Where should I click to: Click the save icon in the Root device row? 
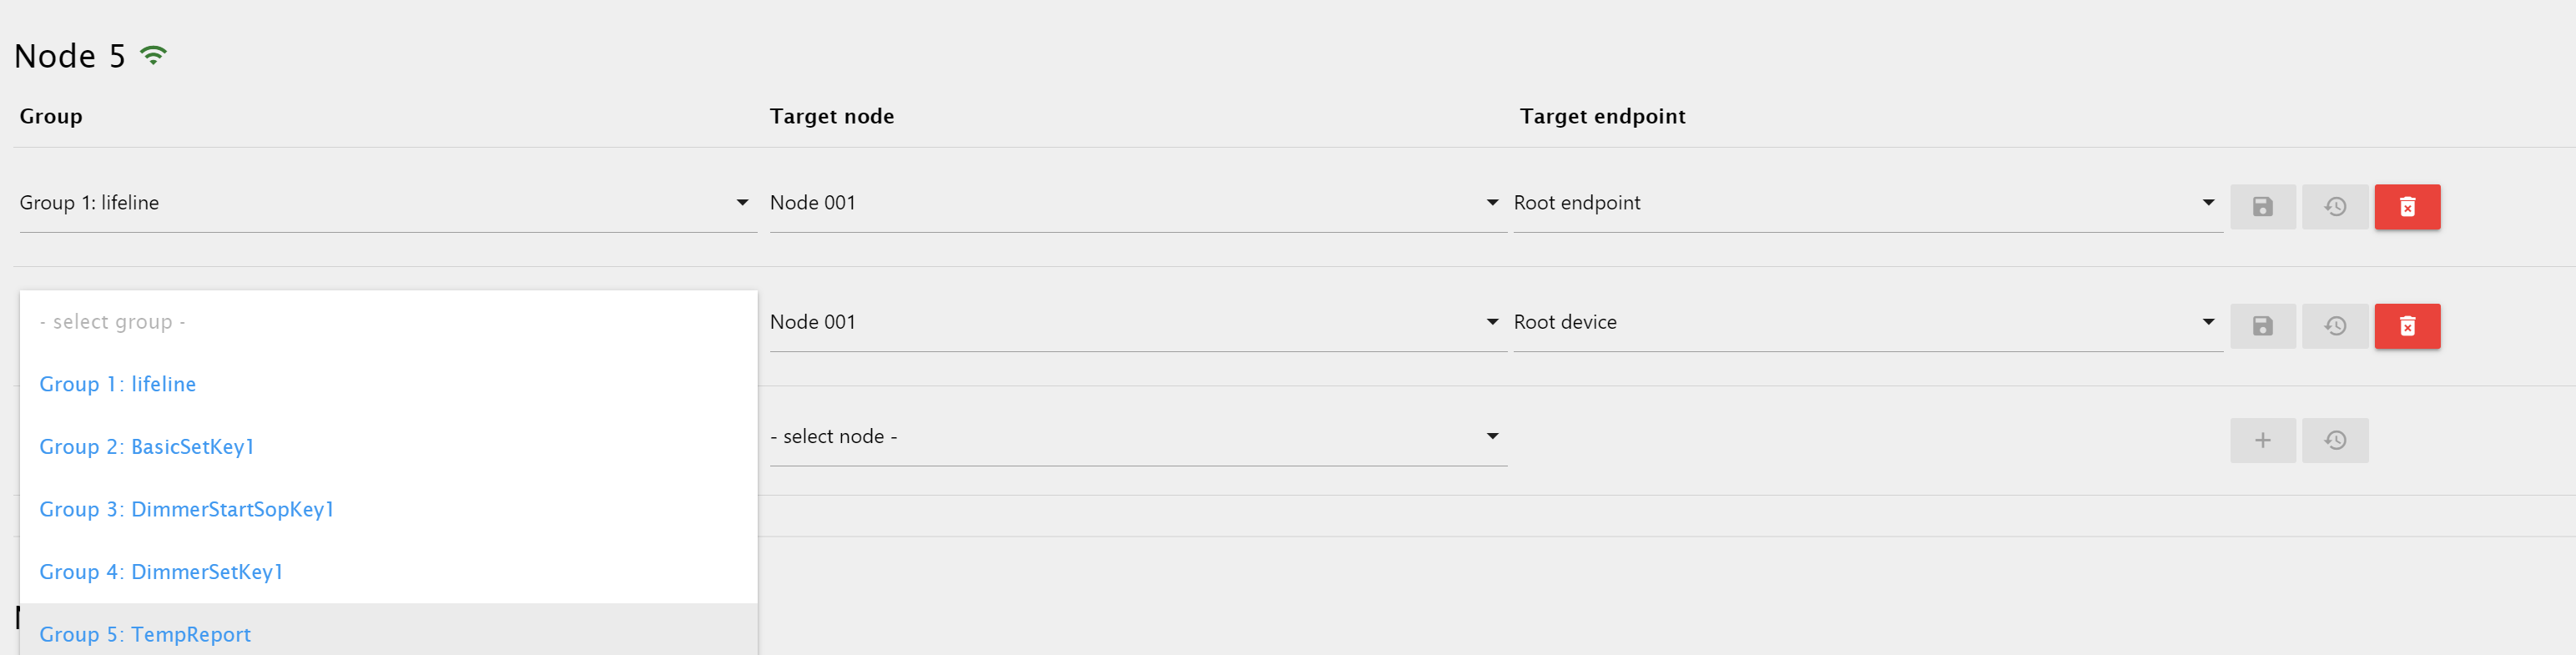click(2262, 326)
